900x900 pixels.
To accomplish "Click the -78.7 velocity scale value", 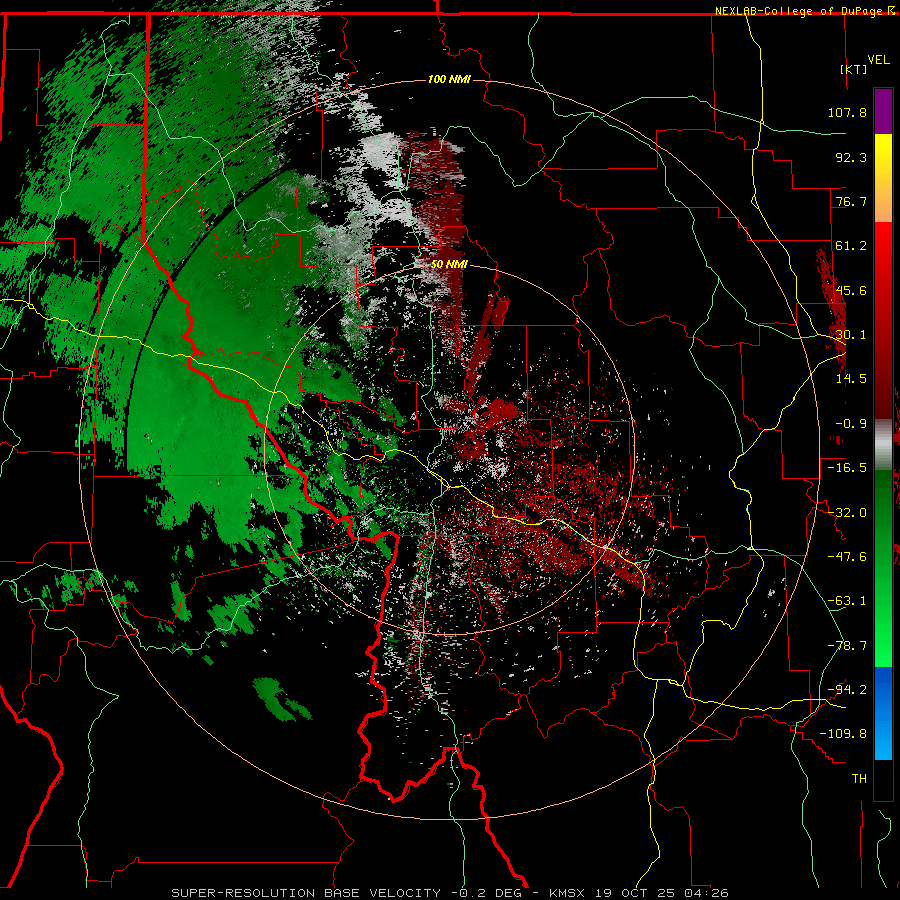I will click(x=847, y=646).
